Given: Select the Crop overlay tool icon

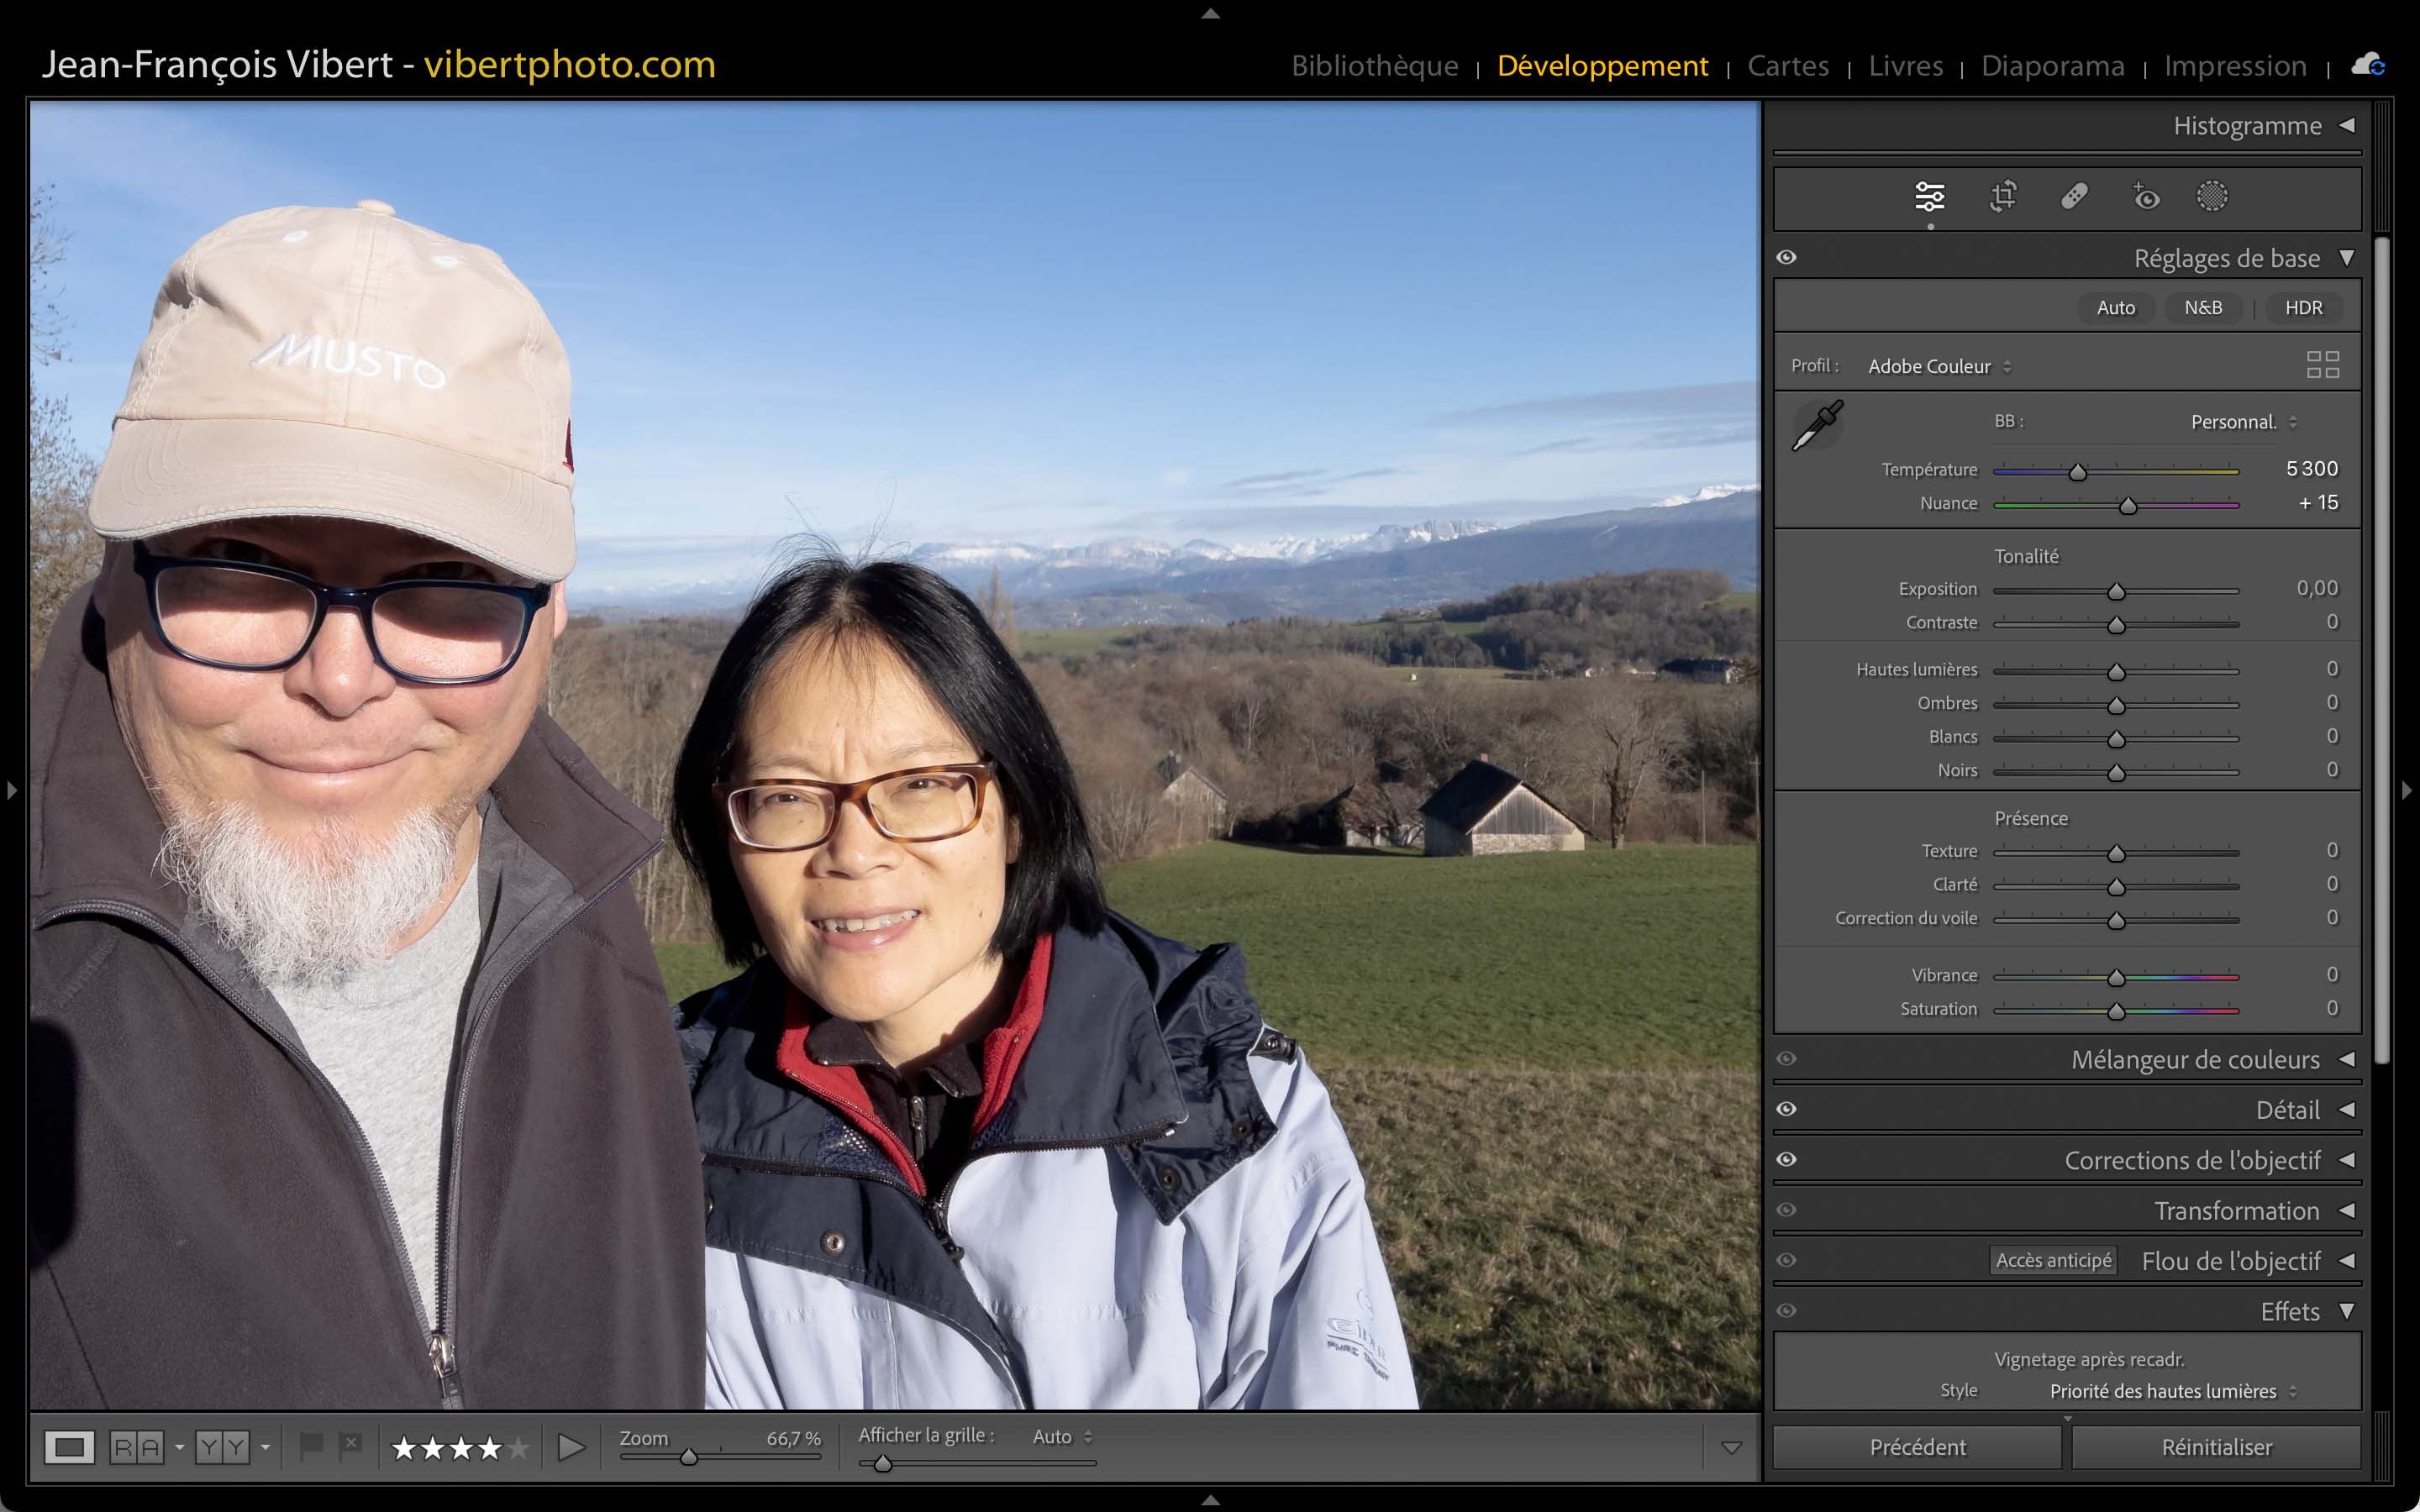Looking at the screenshot, I should (x=2002, y=196).
